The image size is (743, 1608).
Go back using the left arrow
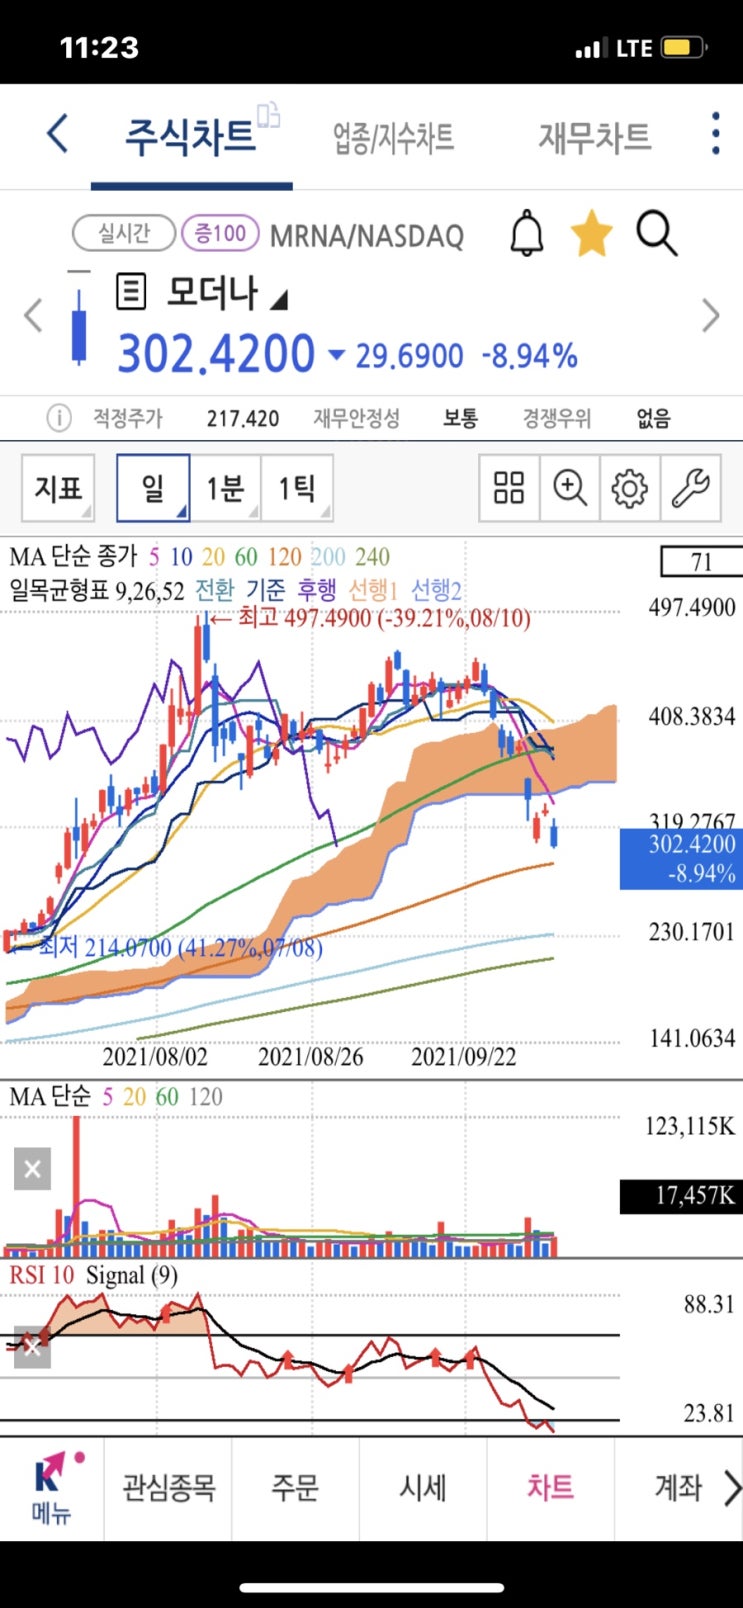point(58,133)
